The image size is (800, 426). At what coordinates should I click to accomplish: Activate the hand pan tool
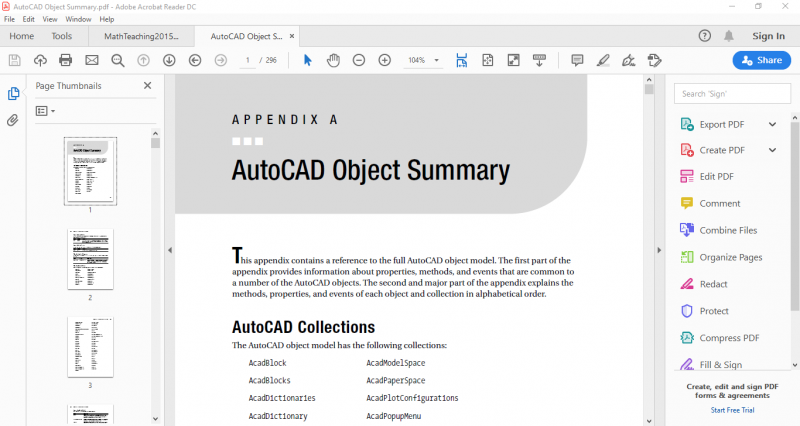(333, 60)
